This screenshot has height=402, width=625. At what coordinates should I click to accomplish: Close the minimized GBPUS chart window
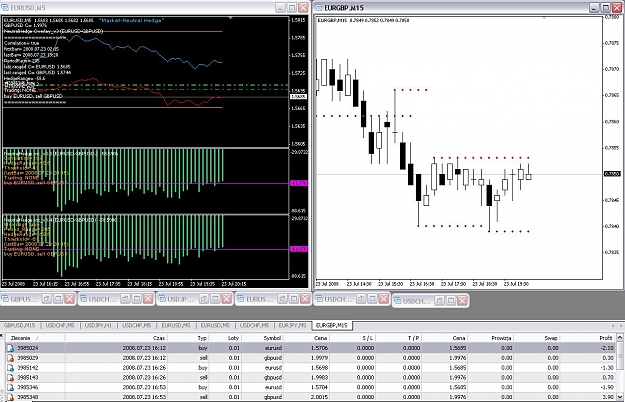pos(69,299)
